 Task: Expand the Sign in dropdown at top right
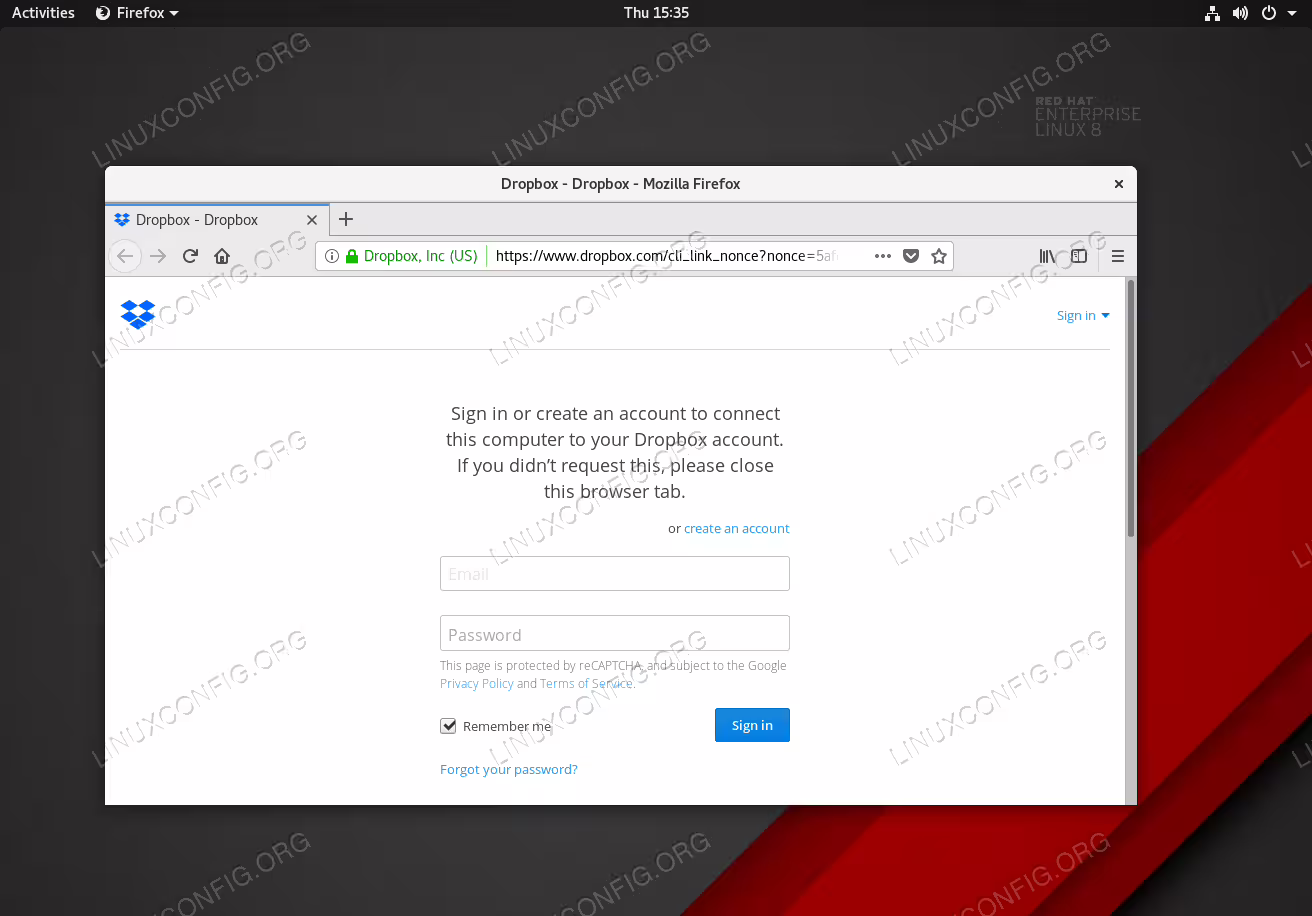click(x=1083, y=315)
